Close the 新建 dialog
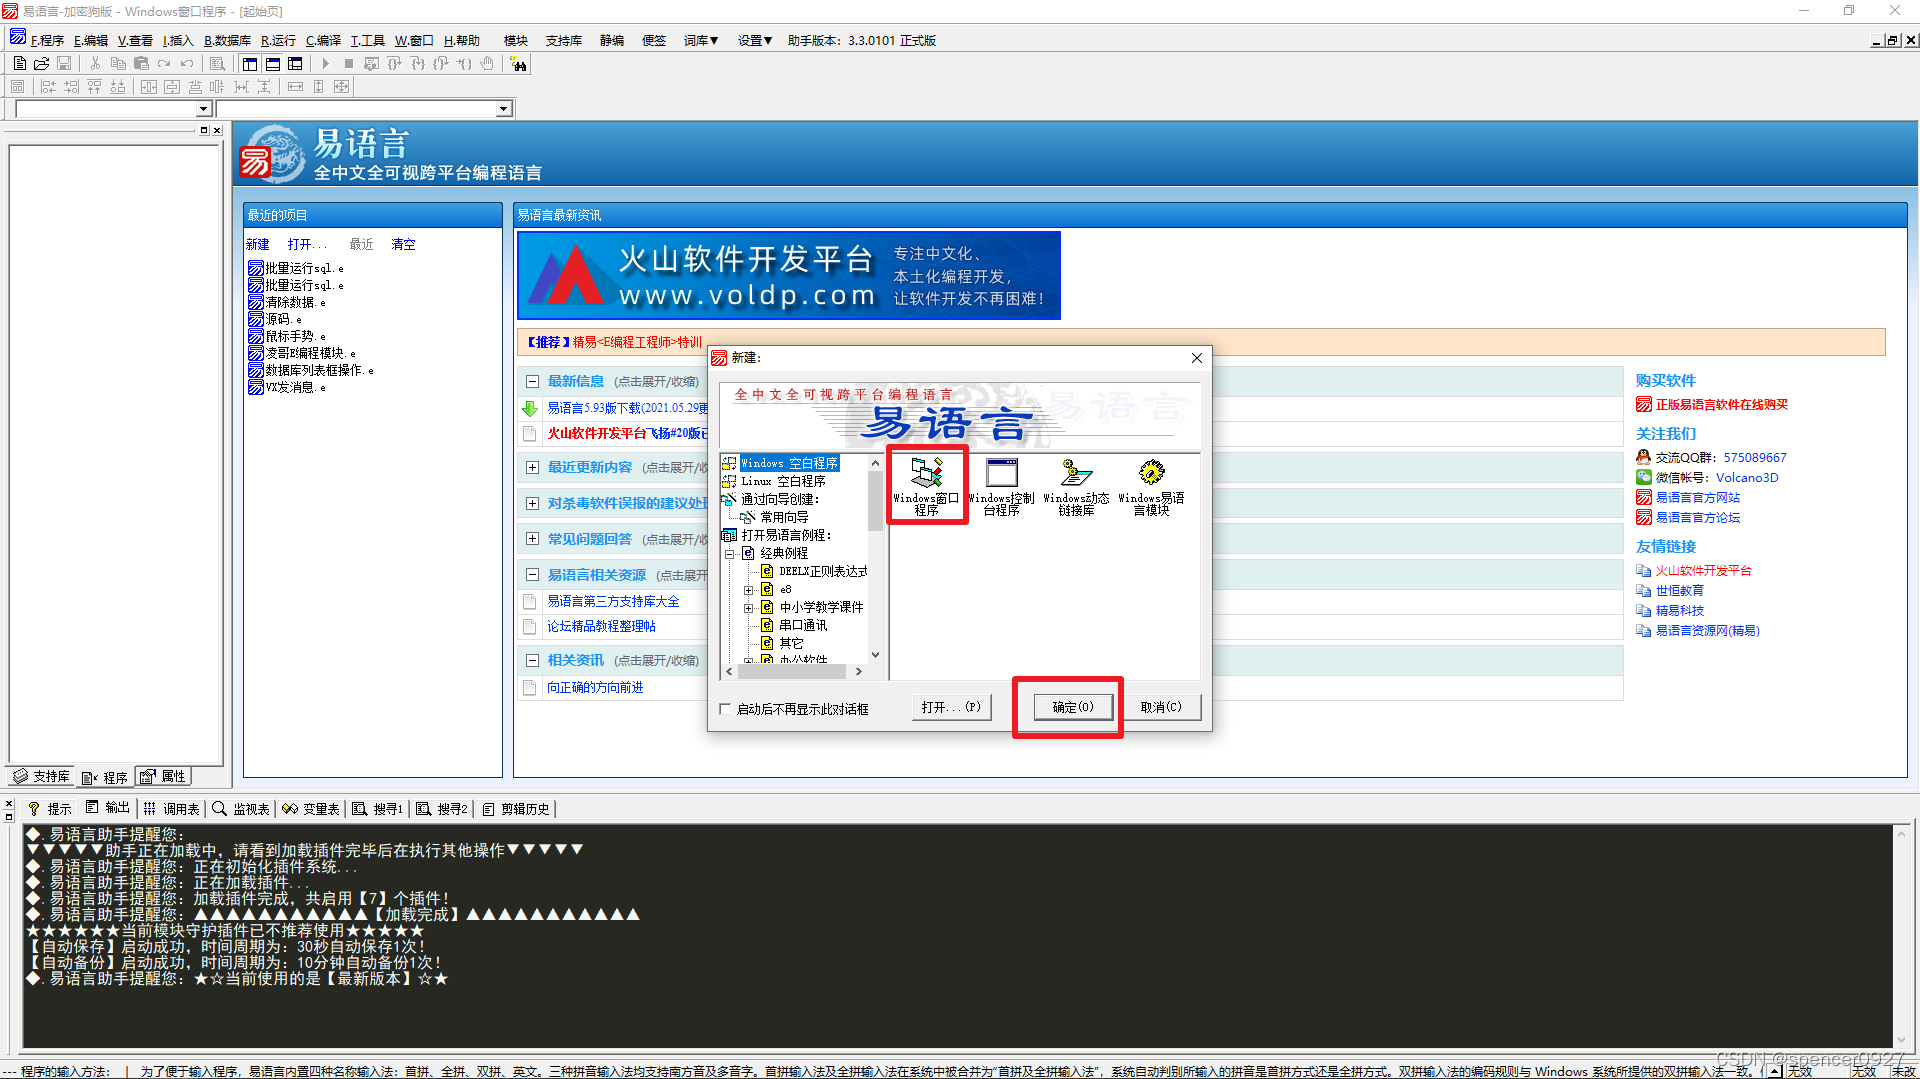This screenshot has height=1079, width=1920. [x=1197, y=358]
